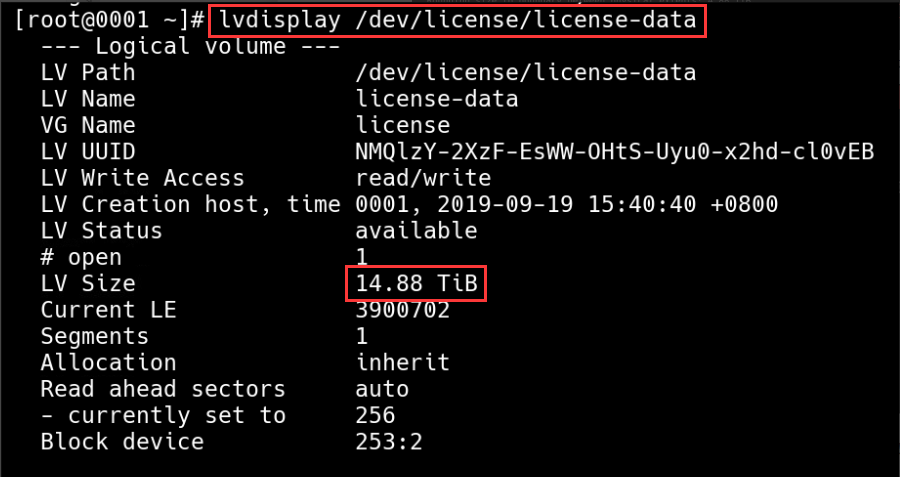Select the LV UUID string NMQlzY-2XzF-EsWW-OHtS-Uyu0-x2hd-cl0vEB
The width and height of the screenshot is (900, 477).
point(615,152)
